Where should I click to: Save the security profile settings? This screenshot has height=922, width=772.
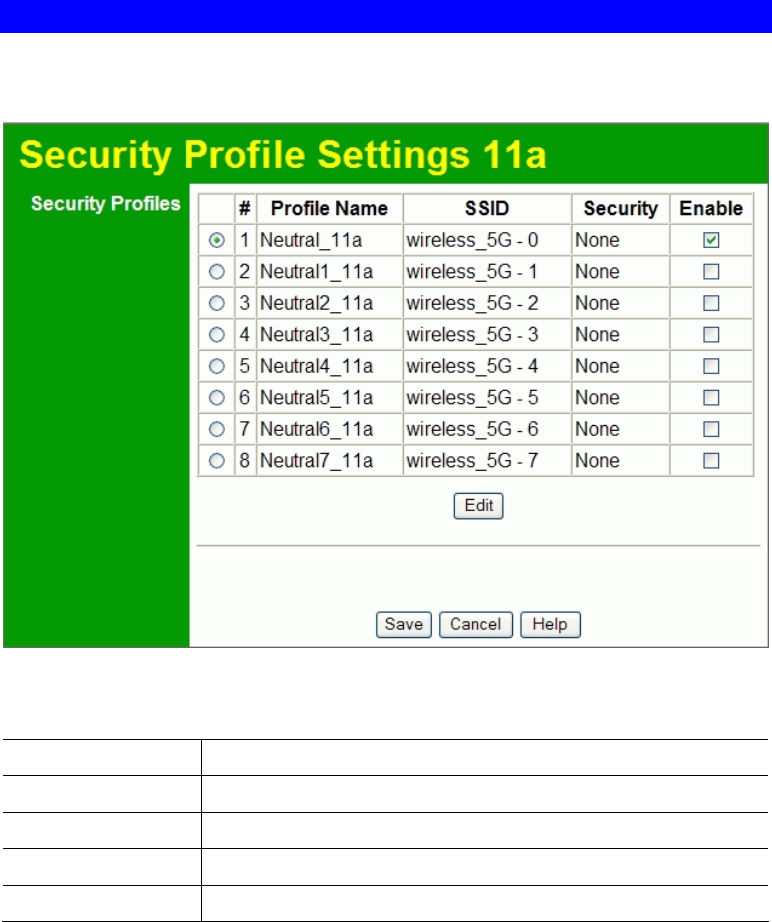(404, 625)
